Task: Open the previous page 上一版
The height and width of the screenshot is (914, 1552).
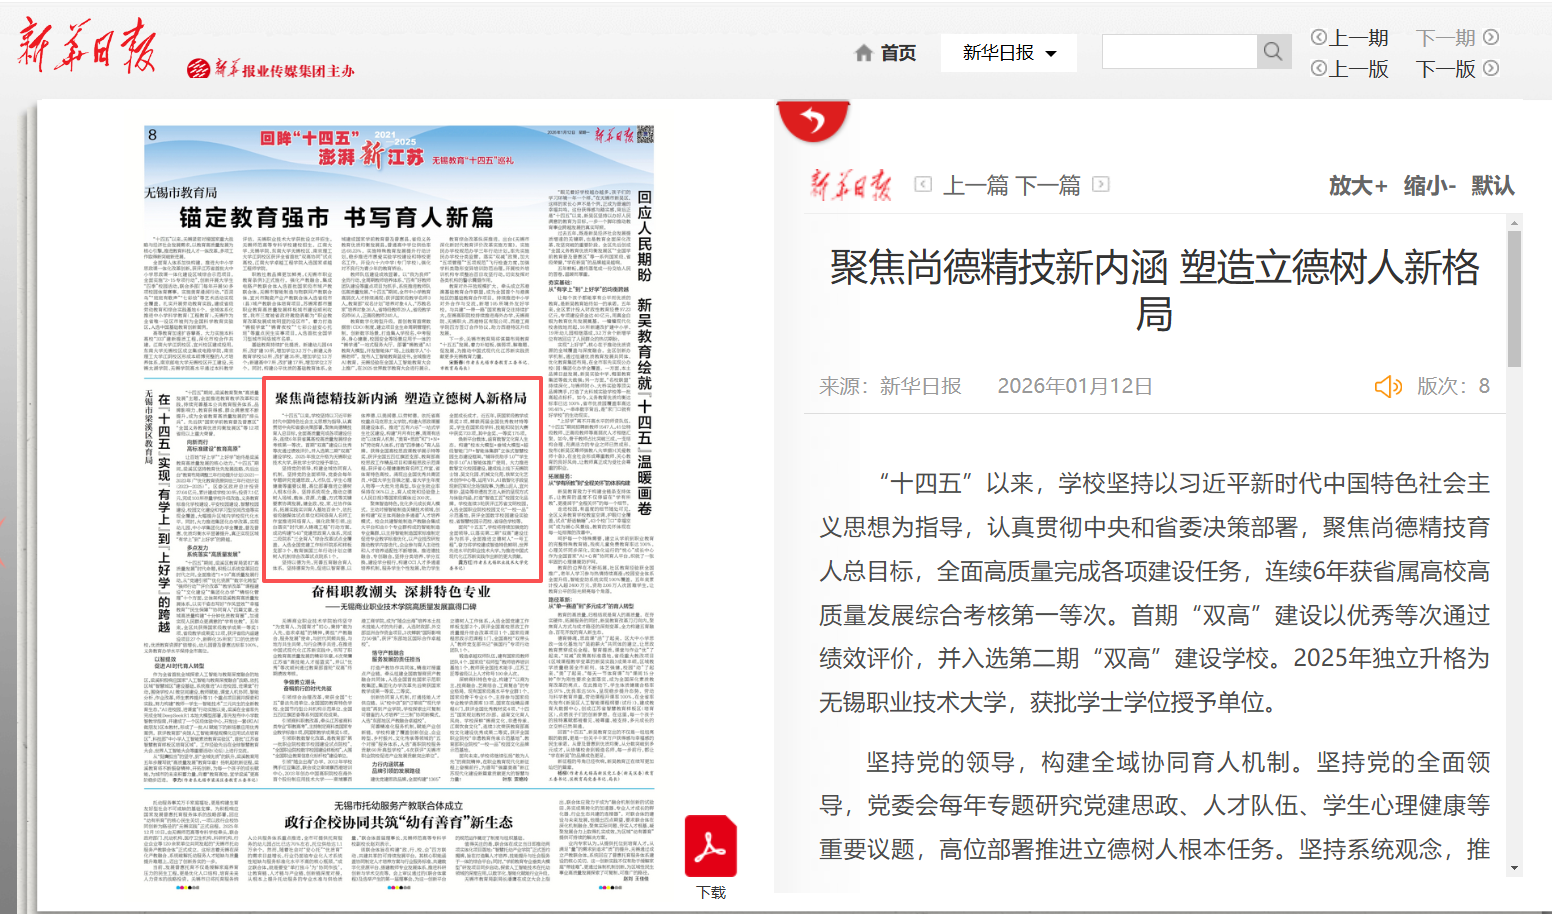Action: [1349, 69]
